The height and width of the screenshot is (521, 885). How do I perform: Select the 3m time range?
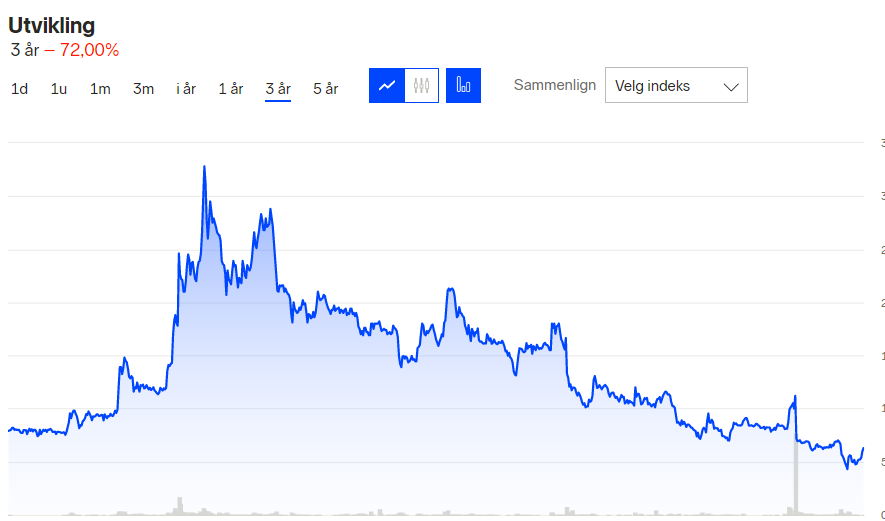point(143,89)
